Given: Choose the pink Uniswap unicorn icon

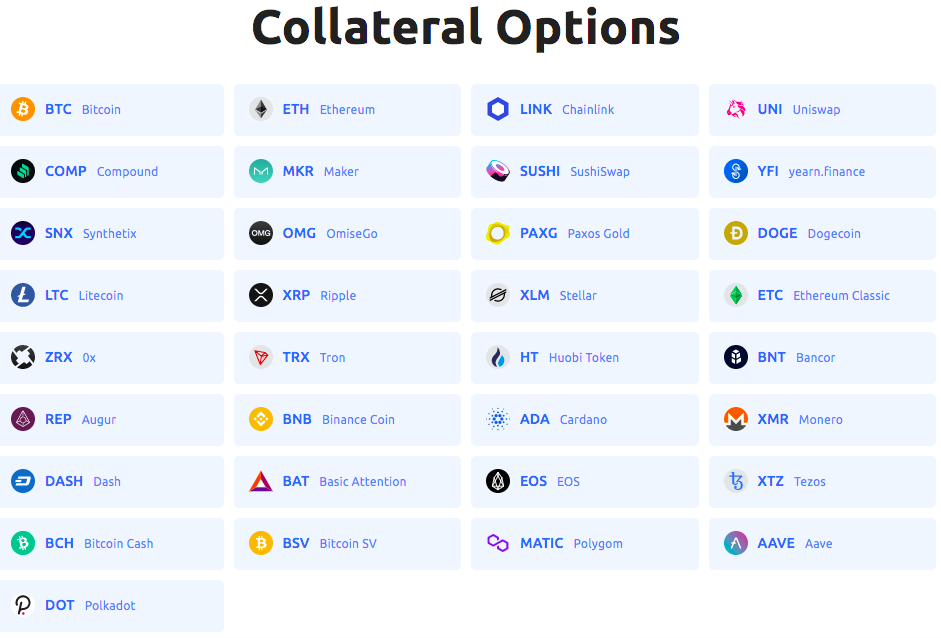Looking at the screenshot, I should (x=736, y=109).
